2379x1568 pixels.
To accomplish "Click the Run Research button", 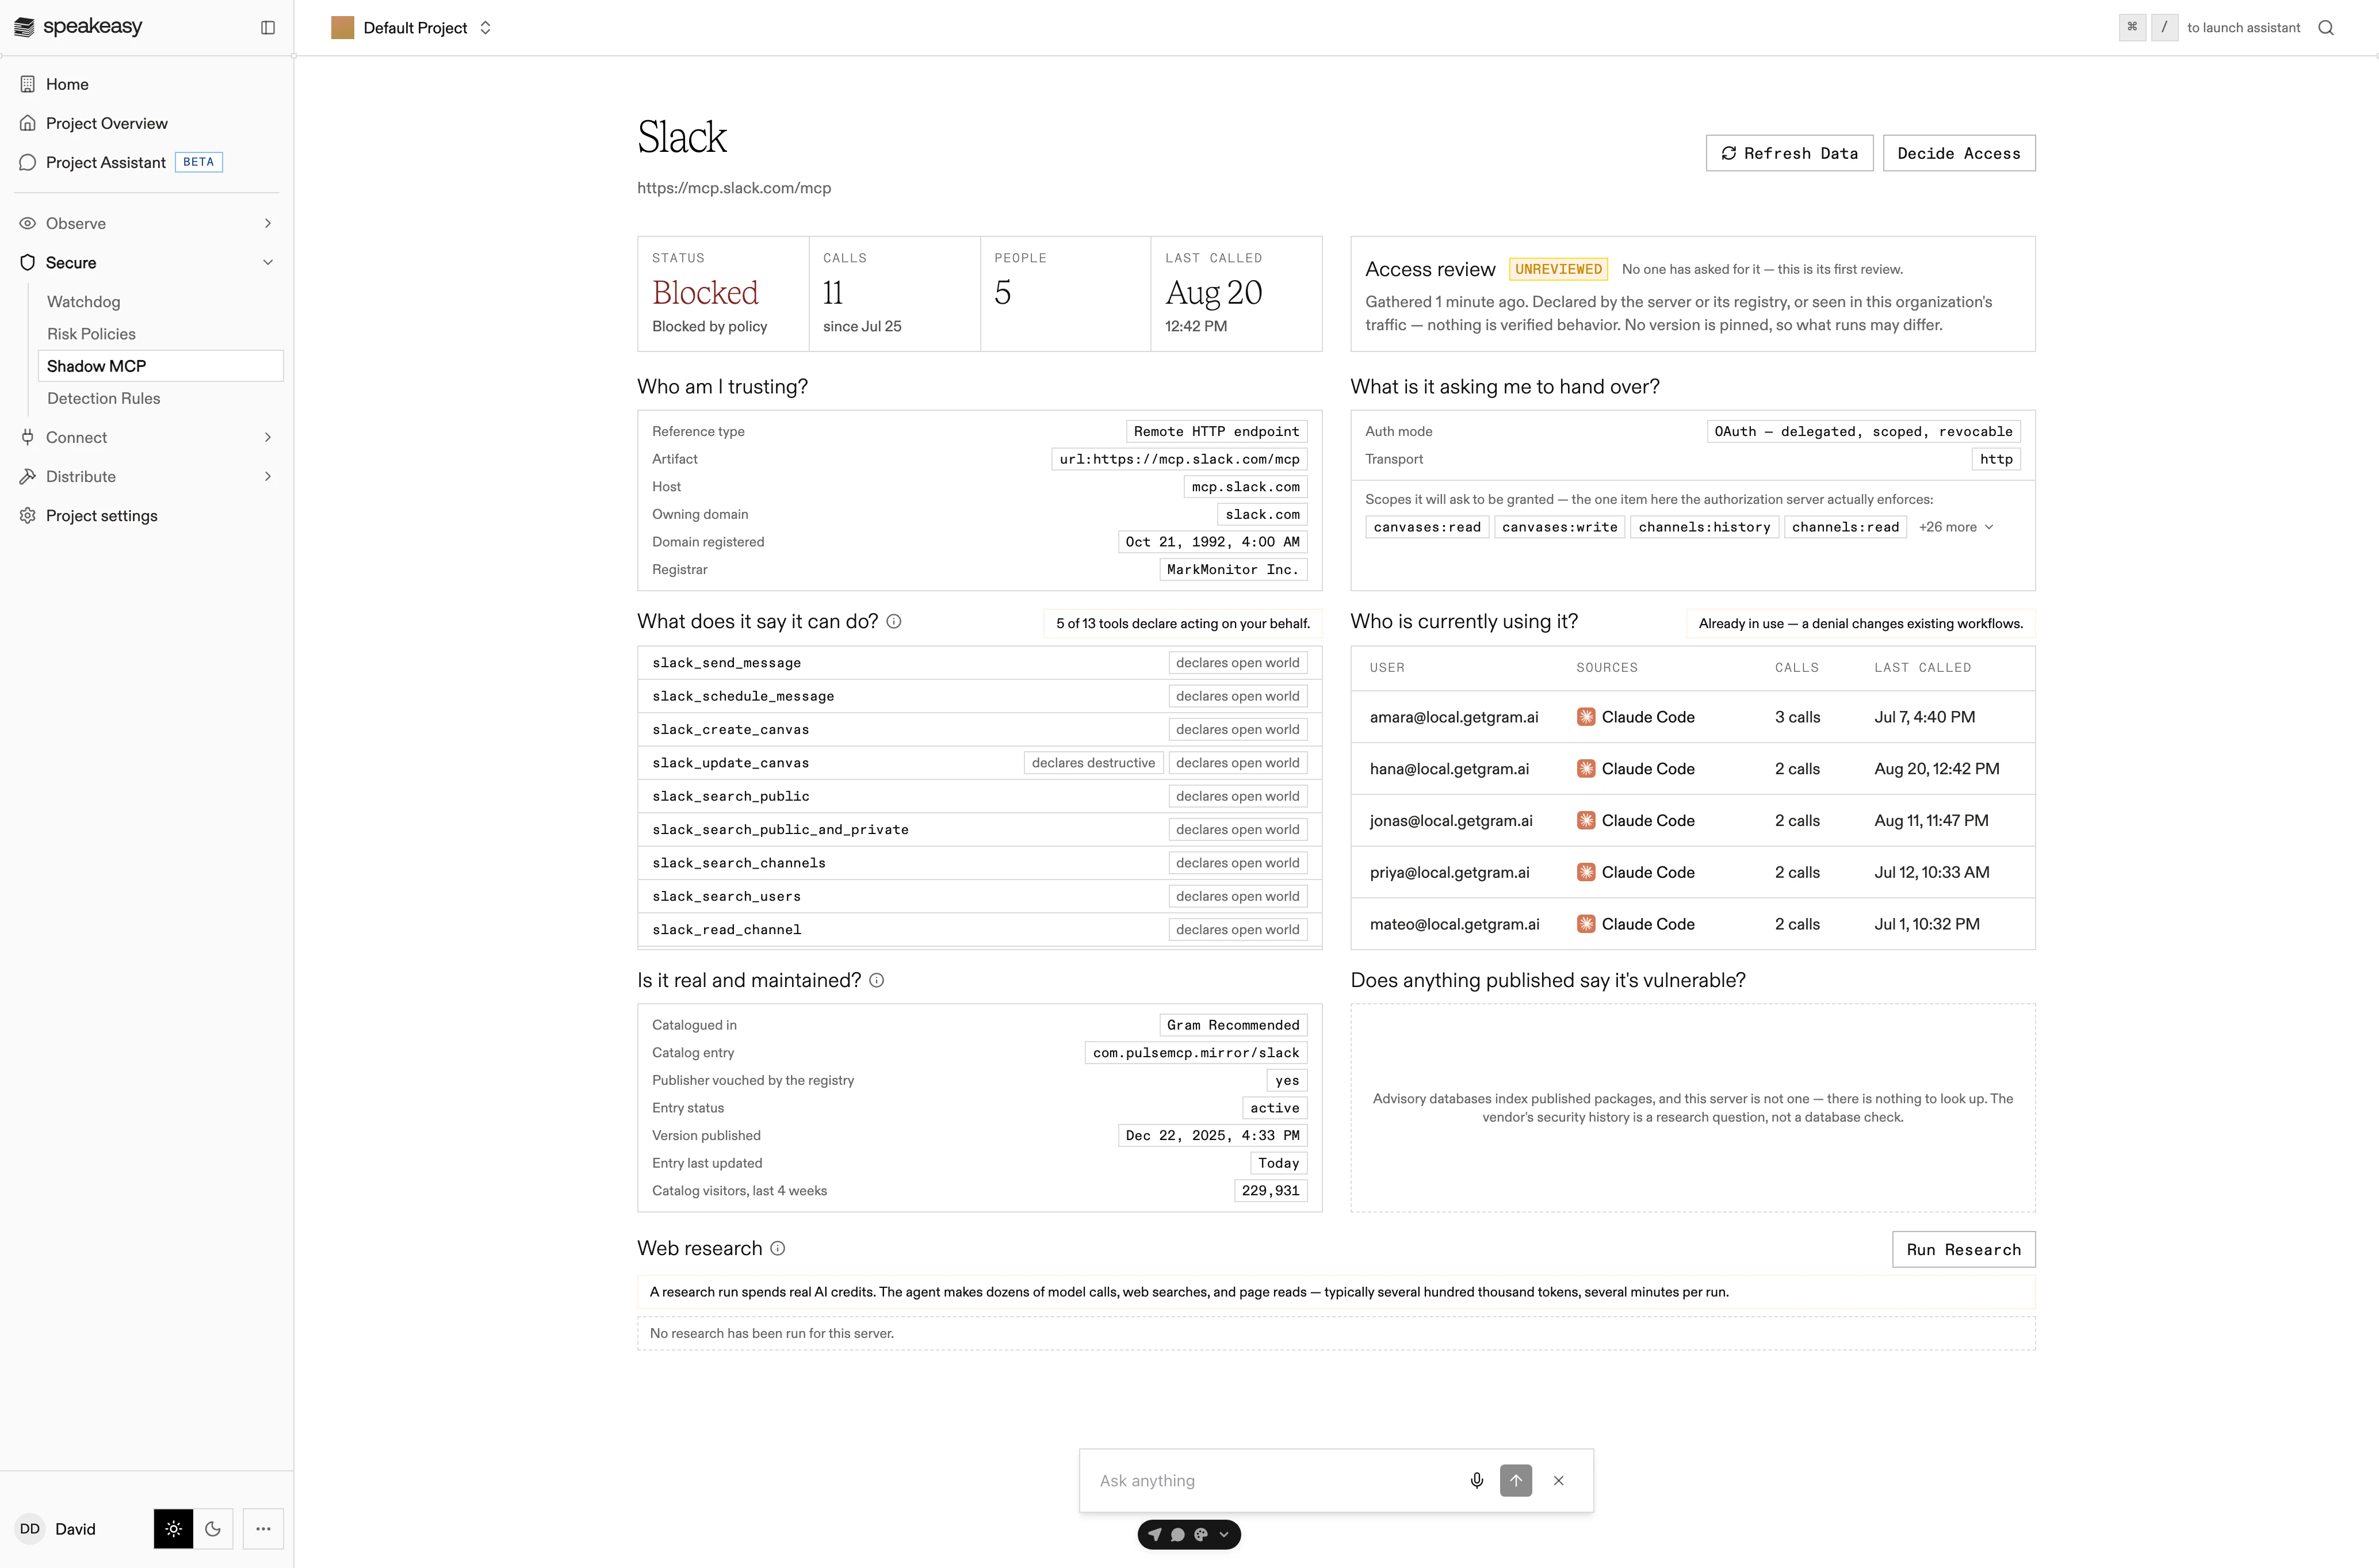I will tap(1963, 1249).
